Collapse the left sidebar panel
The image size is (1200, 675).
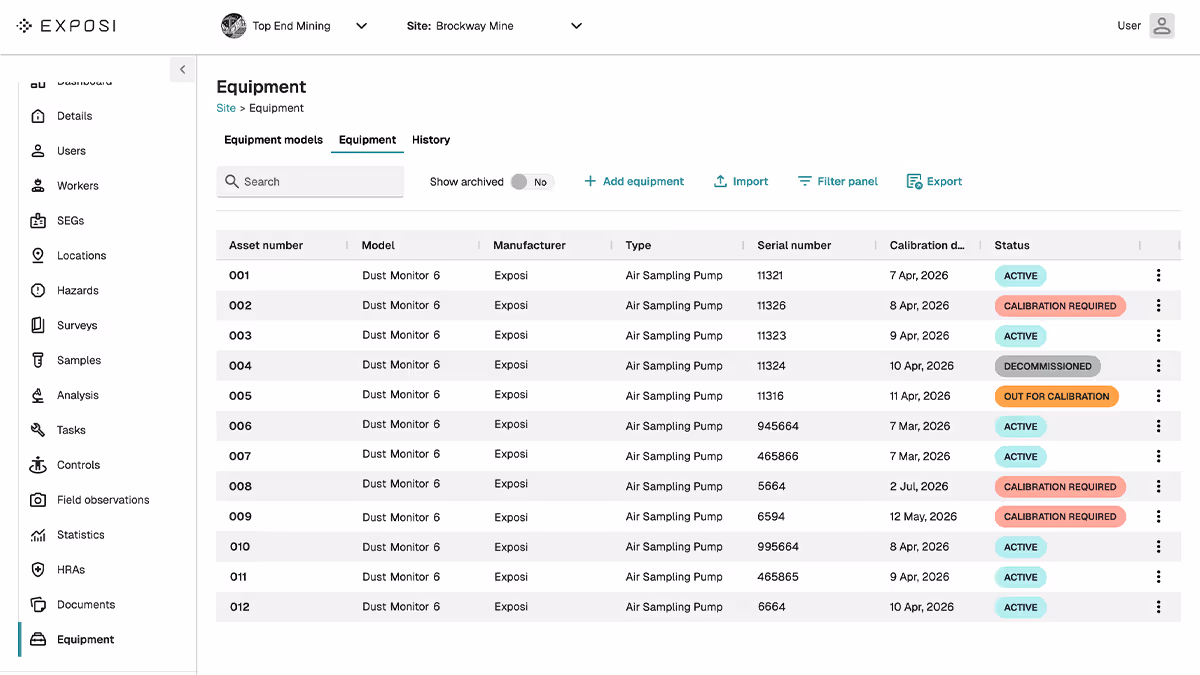[182, 70]
